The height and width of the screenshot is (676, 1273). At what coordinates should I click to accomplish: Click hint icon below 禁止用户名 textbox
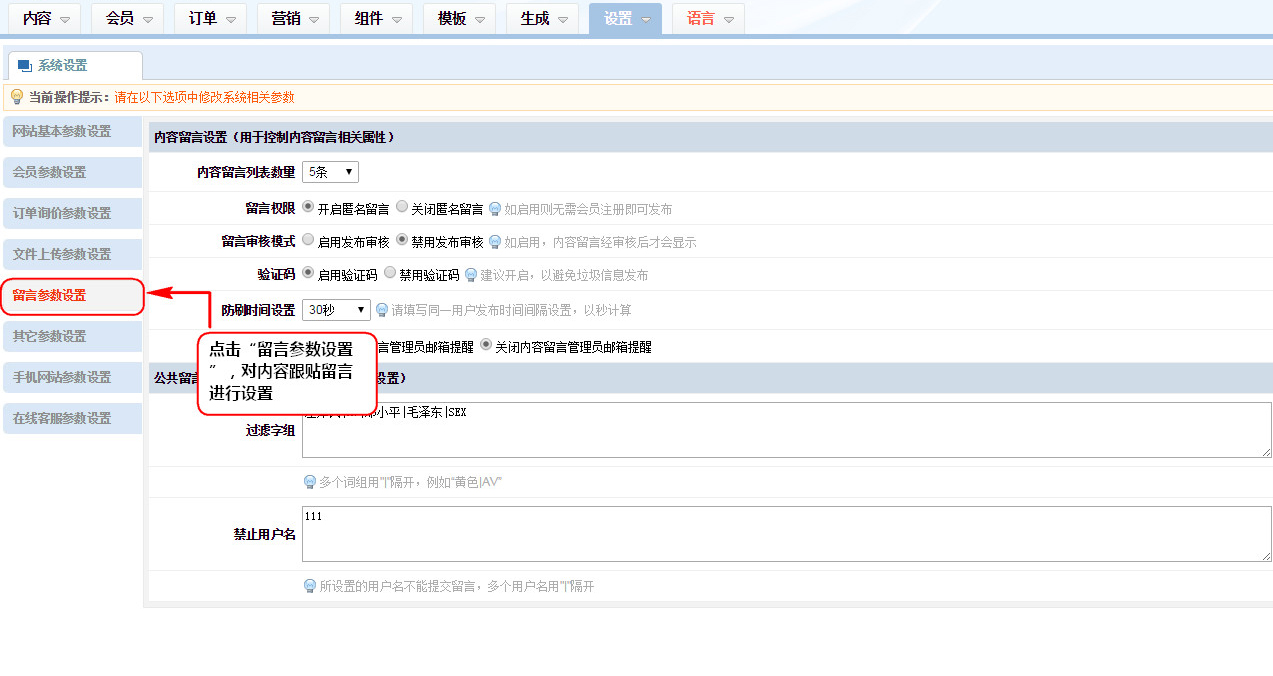310,586
